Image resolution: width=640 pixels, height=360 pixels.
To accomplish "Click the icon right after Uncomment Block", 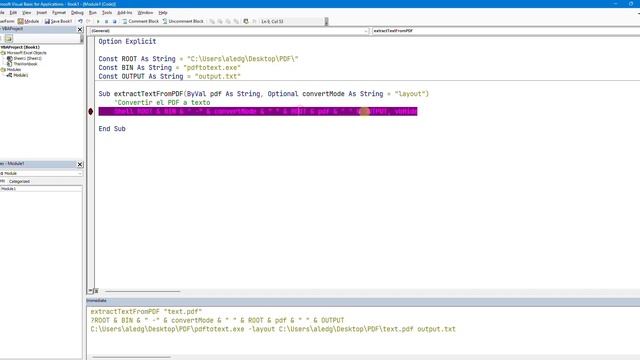I will point(212,21).
